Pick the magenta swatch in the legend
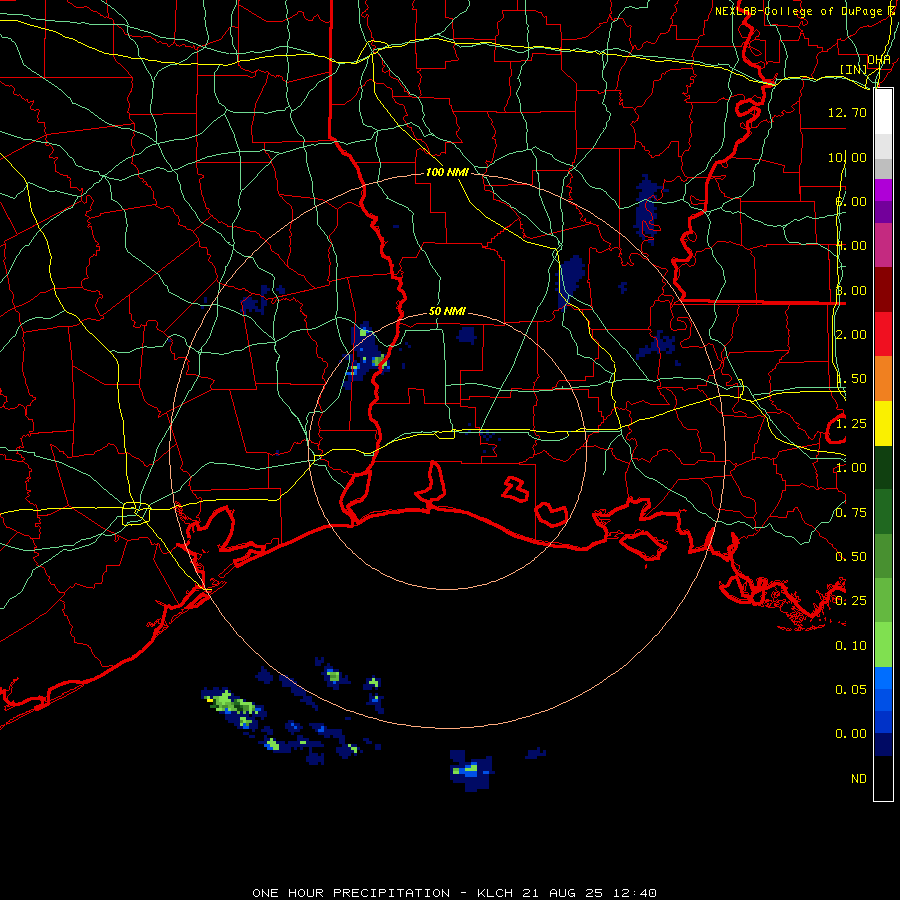Image resolution: width=900 pixels, height=900 pixels. click(x=883, y=190)
